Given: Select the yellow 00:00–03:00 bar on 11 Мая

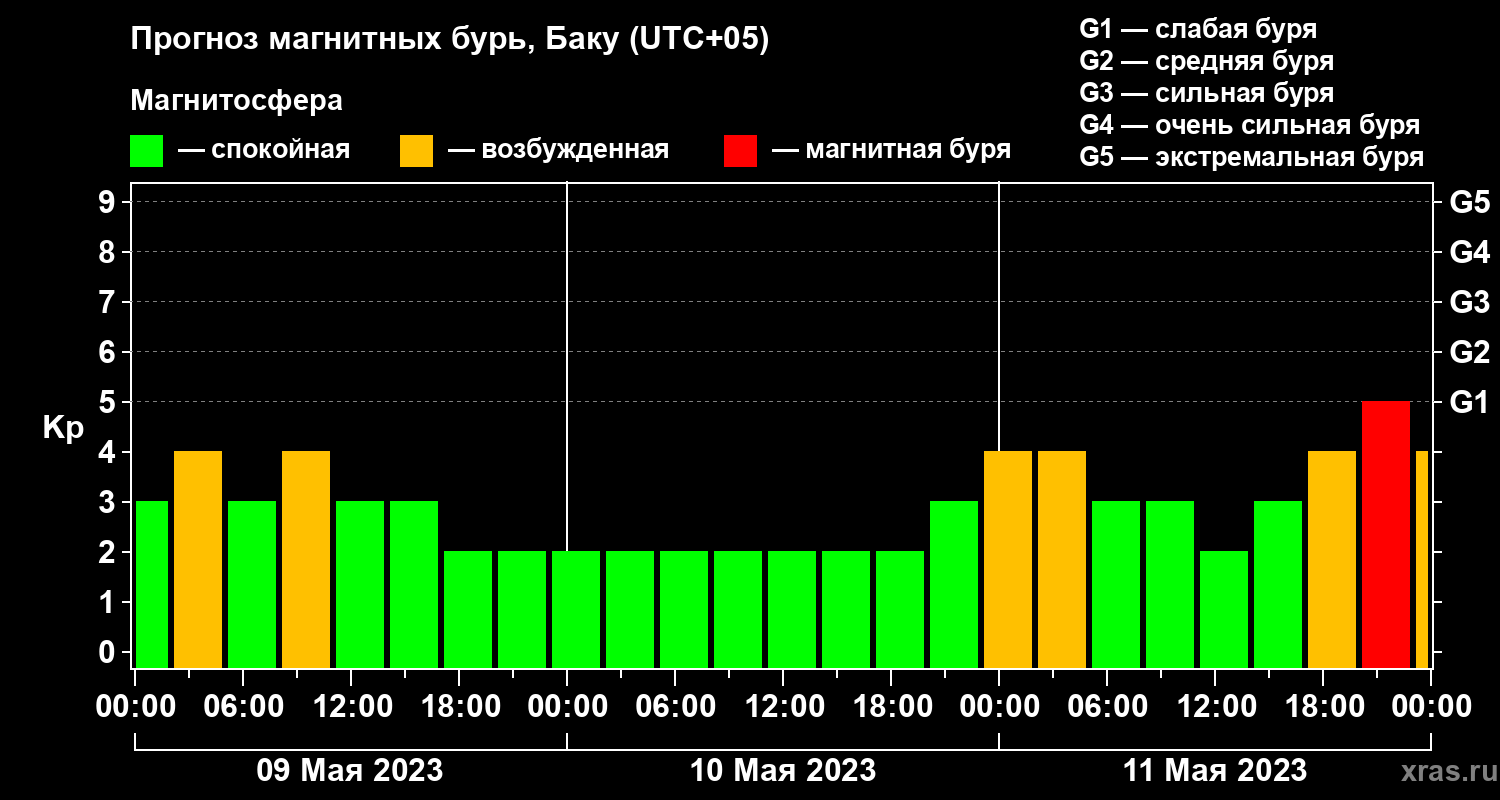Looking at the screenshot, I should (x=1008, y=560).
